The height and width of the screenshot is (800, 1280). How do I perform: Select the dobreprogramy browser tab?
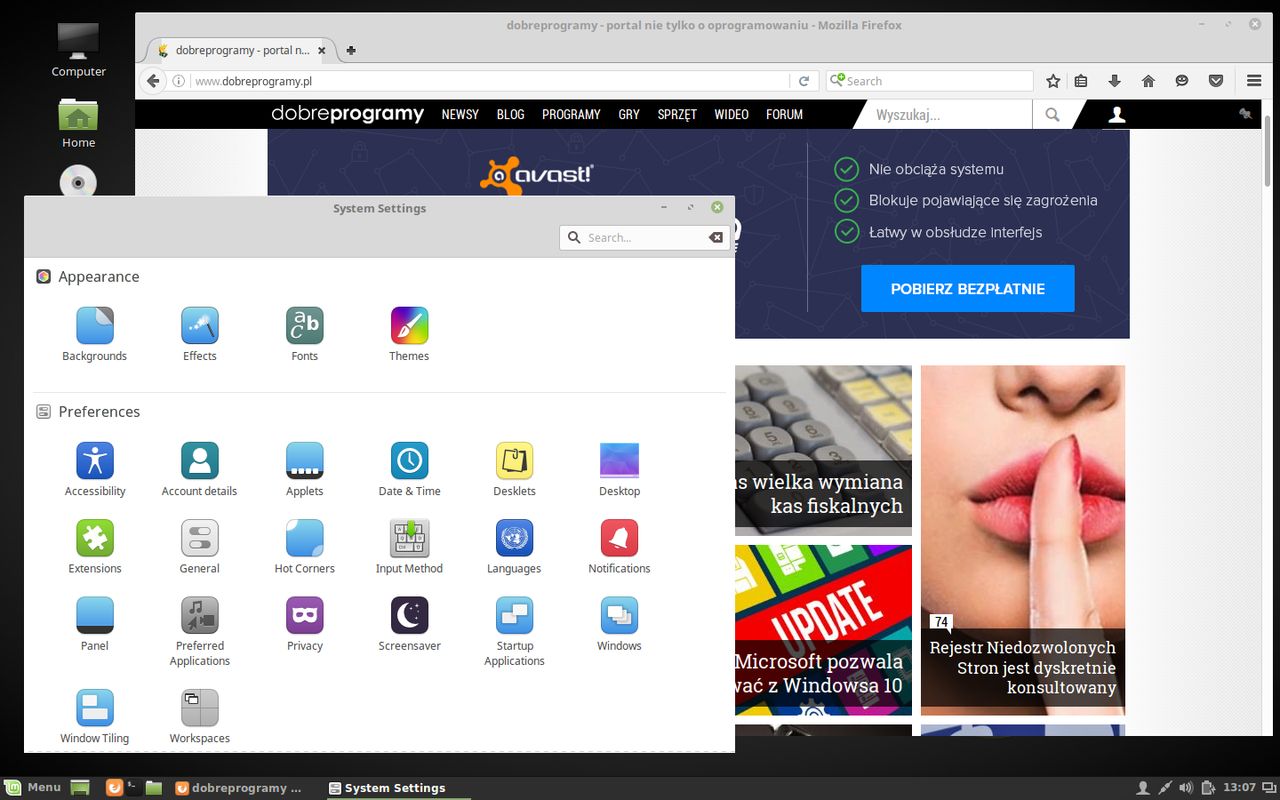[x=243, y=50]
